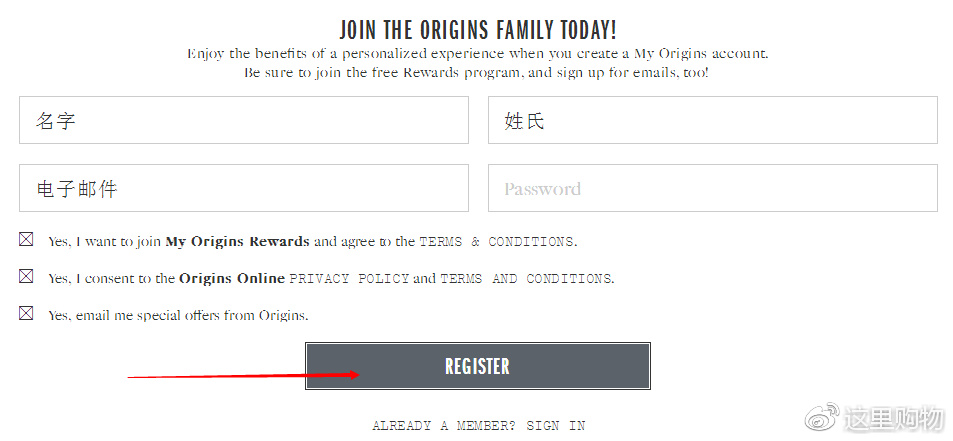Click the Weibo eye logo icon
The height and width of the screenshot is (441, 953).
[822, 419]
